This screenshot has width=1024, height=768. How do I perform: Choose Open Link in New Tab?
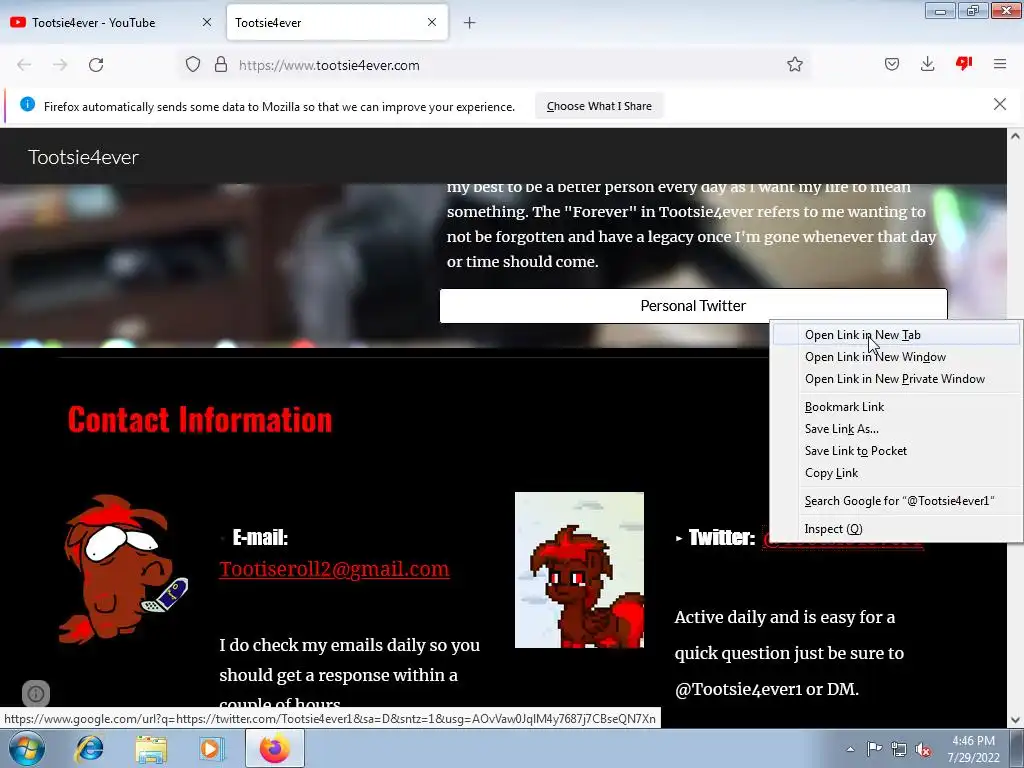(x=896, y=335)
